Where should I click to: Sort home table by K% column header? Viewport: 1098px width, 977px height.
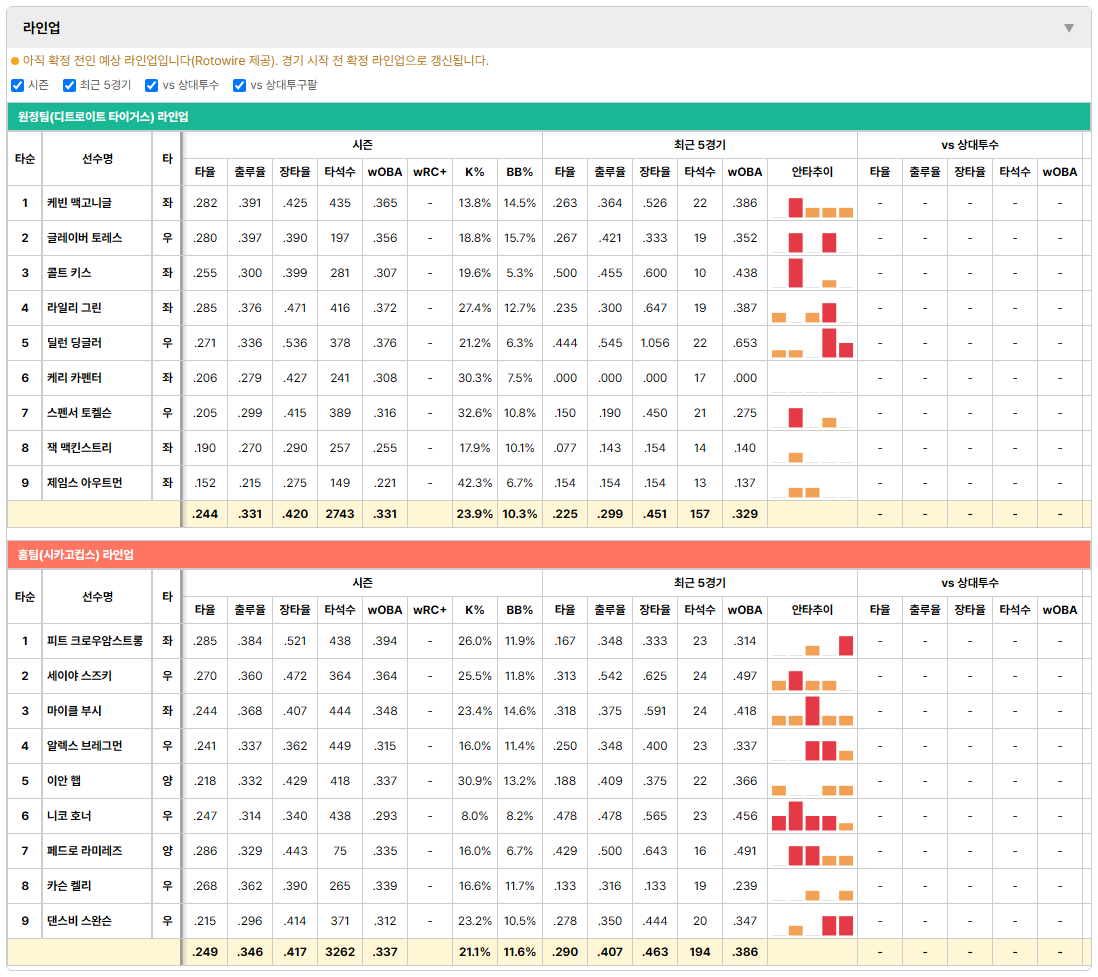[474, 610]
